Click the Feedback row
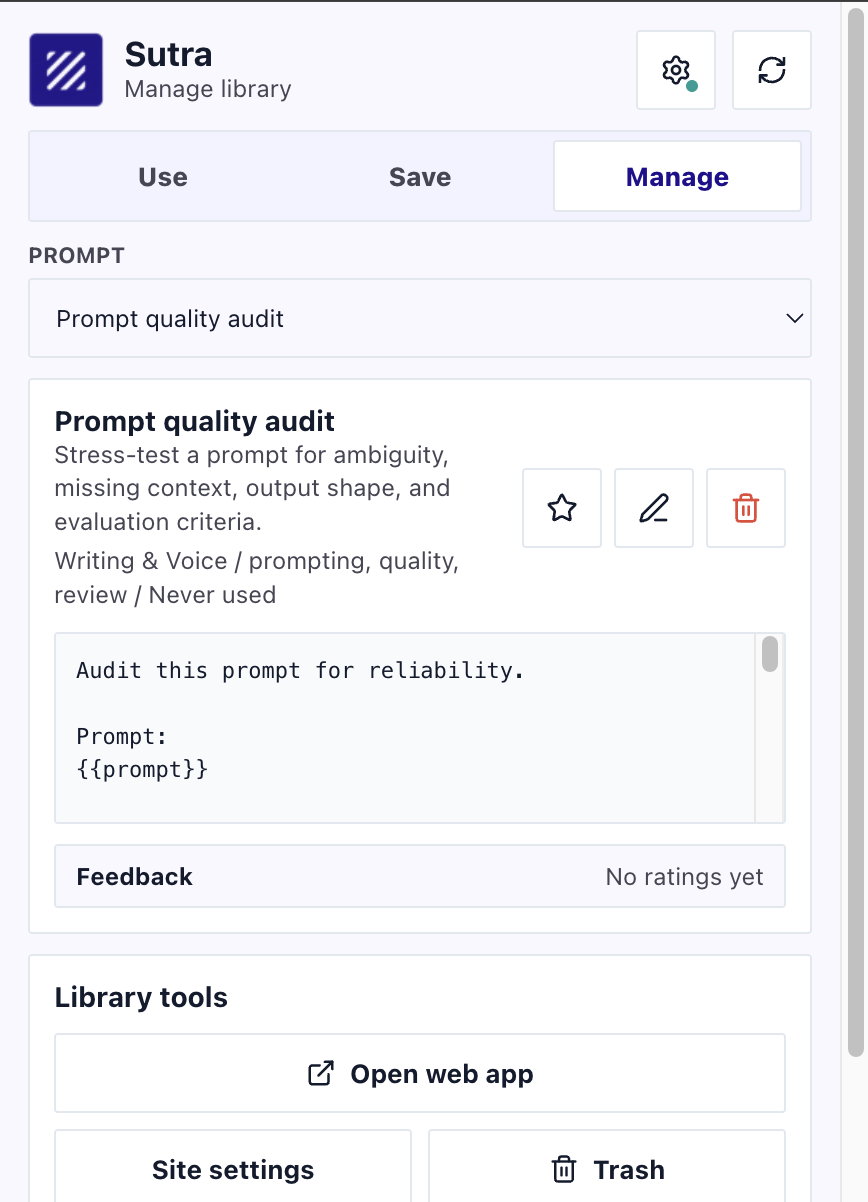The image size is (868, 1202). point(420,876)
